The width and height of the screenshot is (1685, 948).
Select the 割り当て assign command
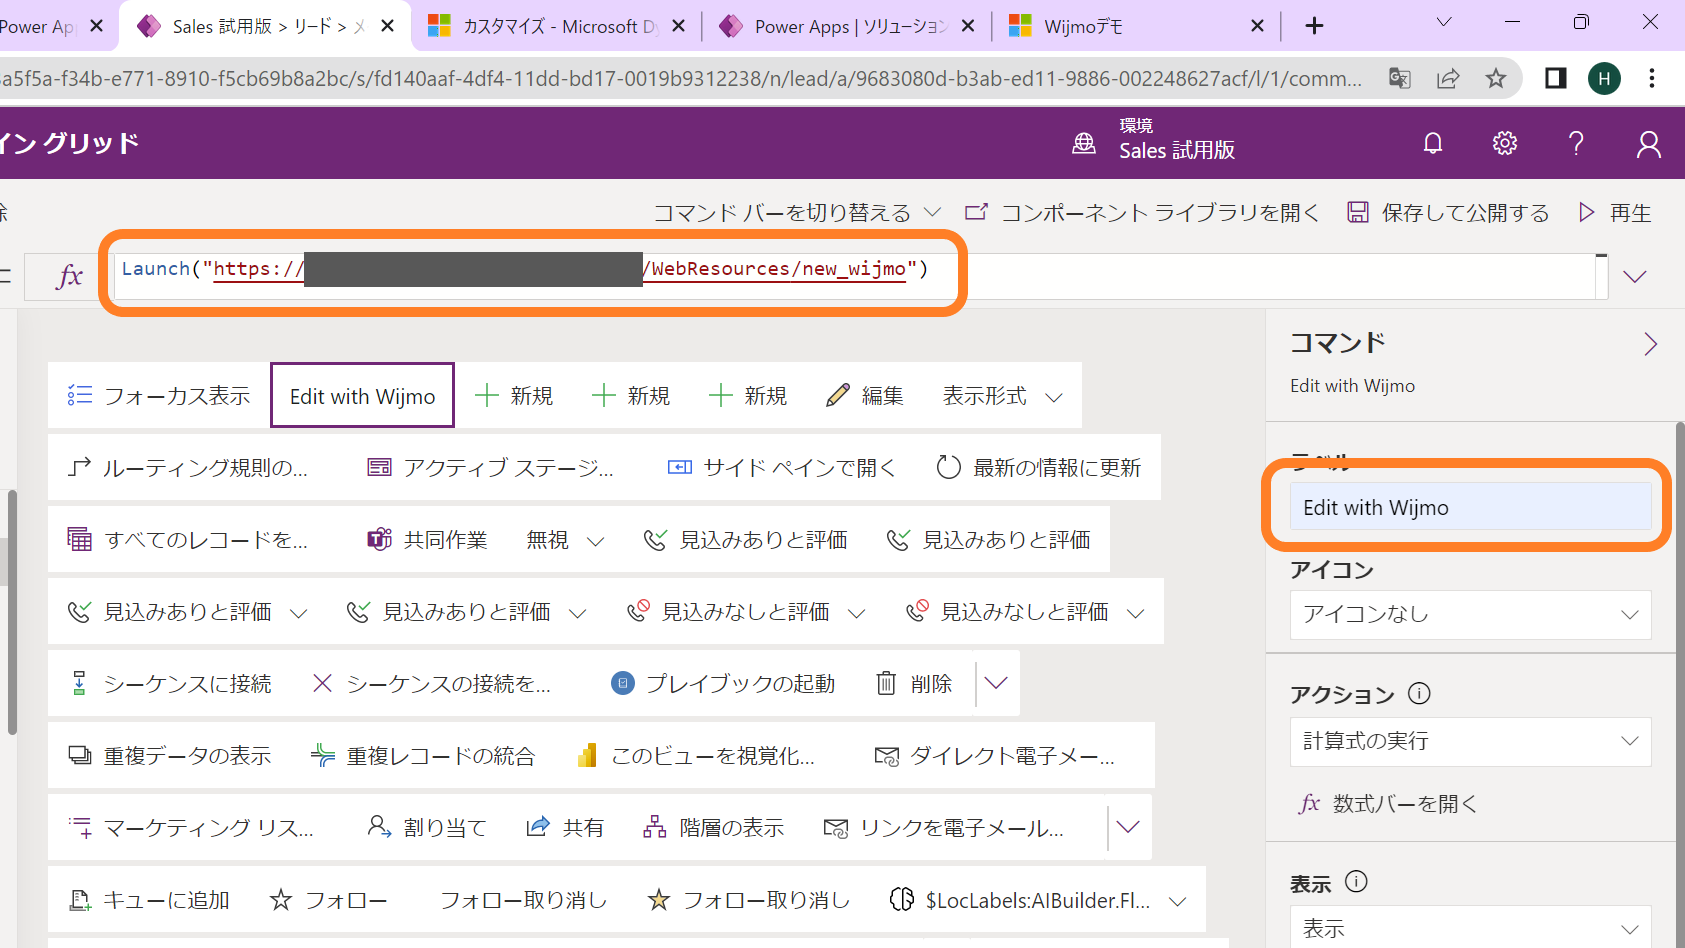[x=426, y=828]
